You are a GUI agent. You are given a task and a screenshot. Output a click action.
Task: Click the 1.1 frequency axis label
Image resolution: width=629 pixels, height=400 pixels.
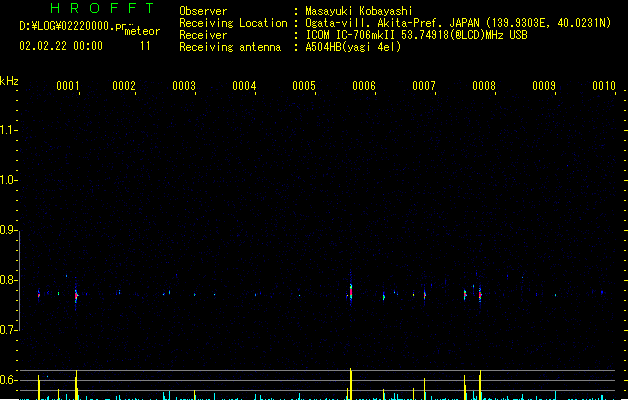[7, 130]
